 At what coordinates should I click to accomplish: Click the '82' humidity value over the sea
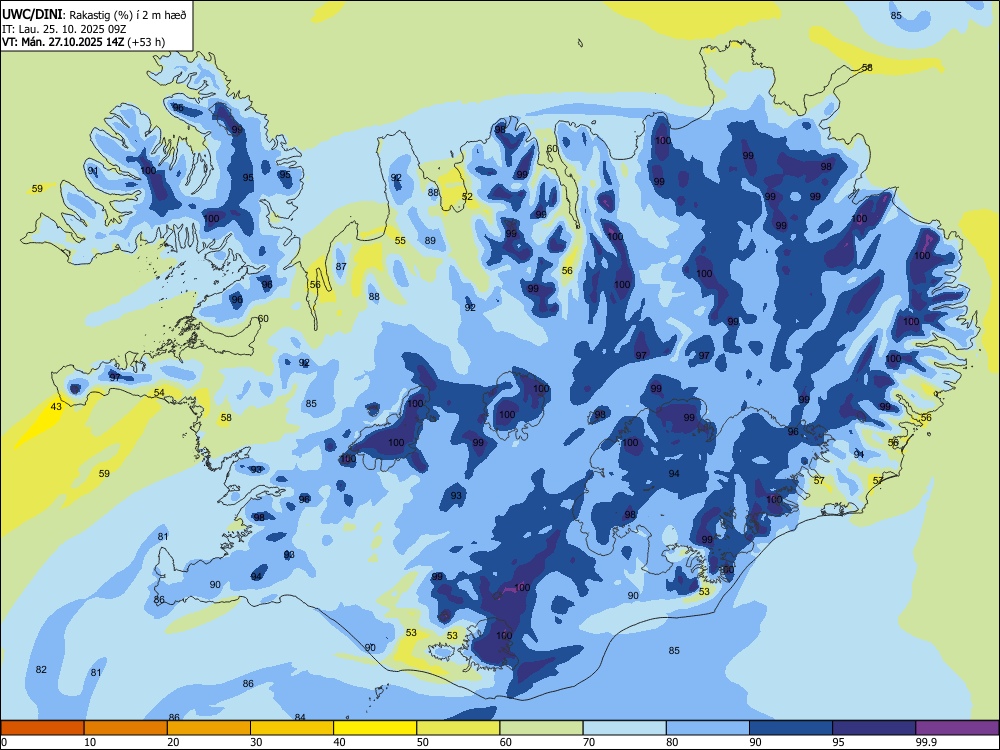point(41,670)
